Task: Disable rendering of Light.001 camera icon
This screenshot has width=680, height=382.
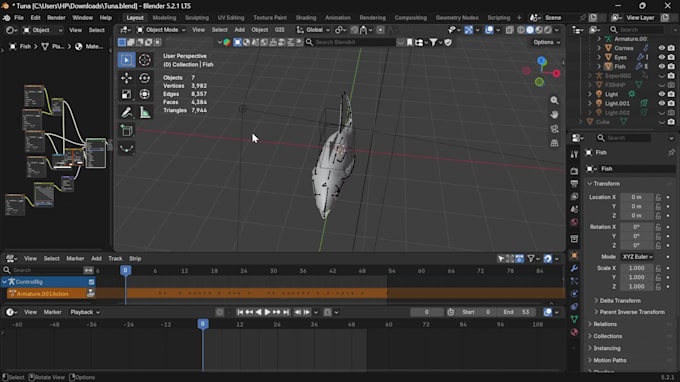Action: point(671,104)
